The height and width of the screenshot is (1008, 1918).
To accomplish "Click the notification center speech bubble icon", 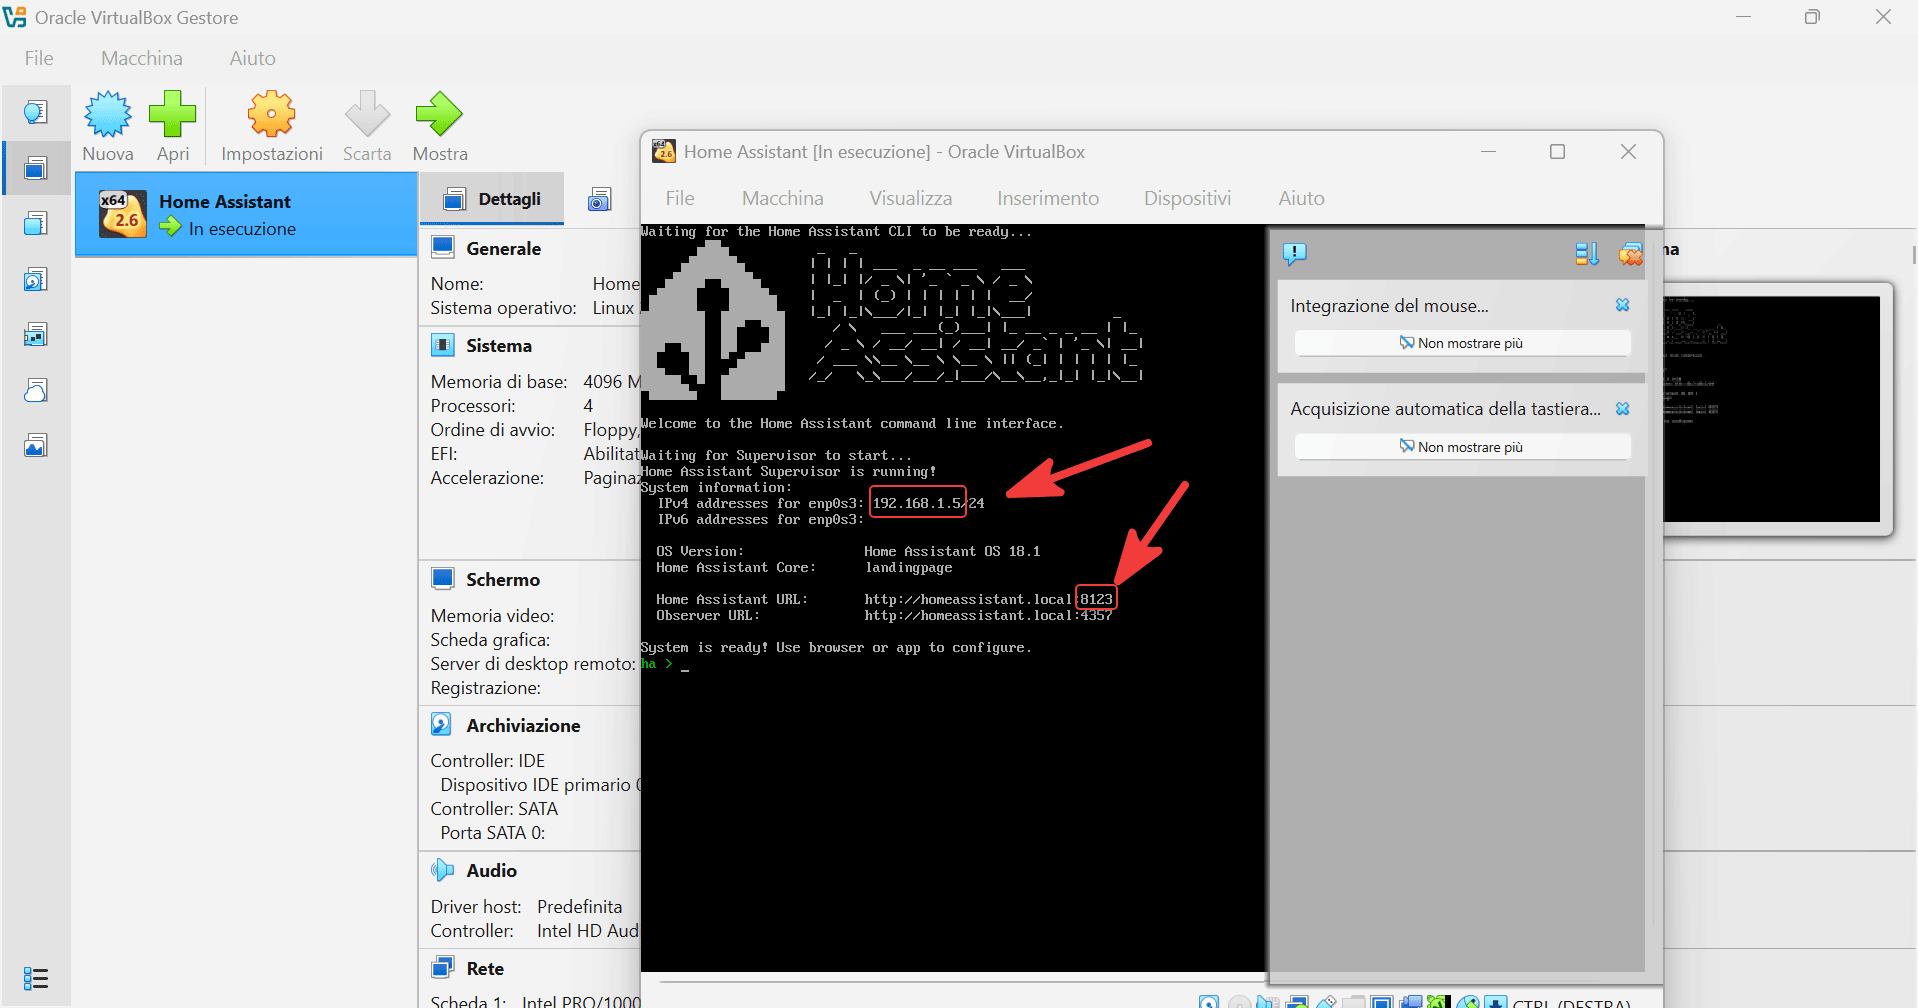I will 1295,254.
